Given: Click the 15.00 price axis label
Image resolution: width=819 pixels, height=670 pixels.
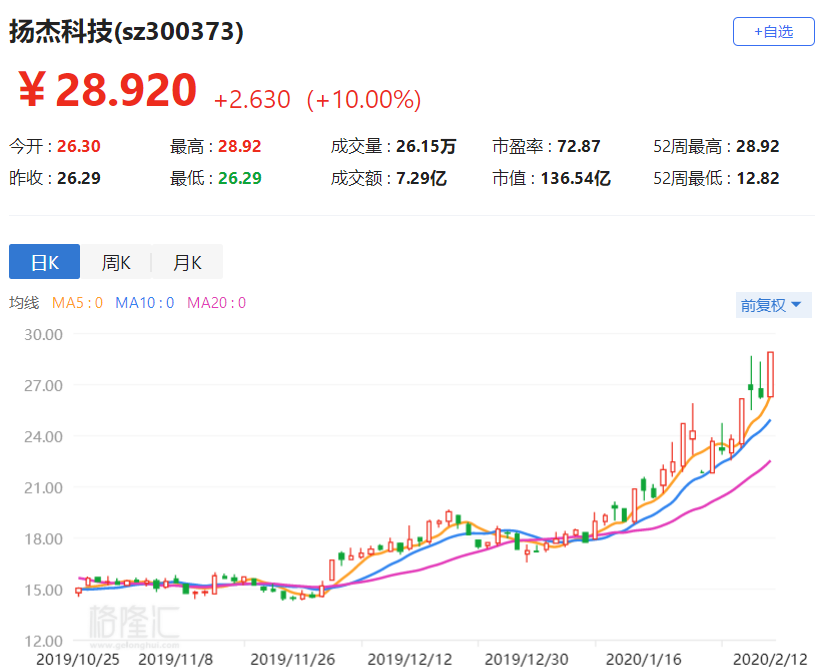Looking at the screenshot, I should [x=43, y=590].
